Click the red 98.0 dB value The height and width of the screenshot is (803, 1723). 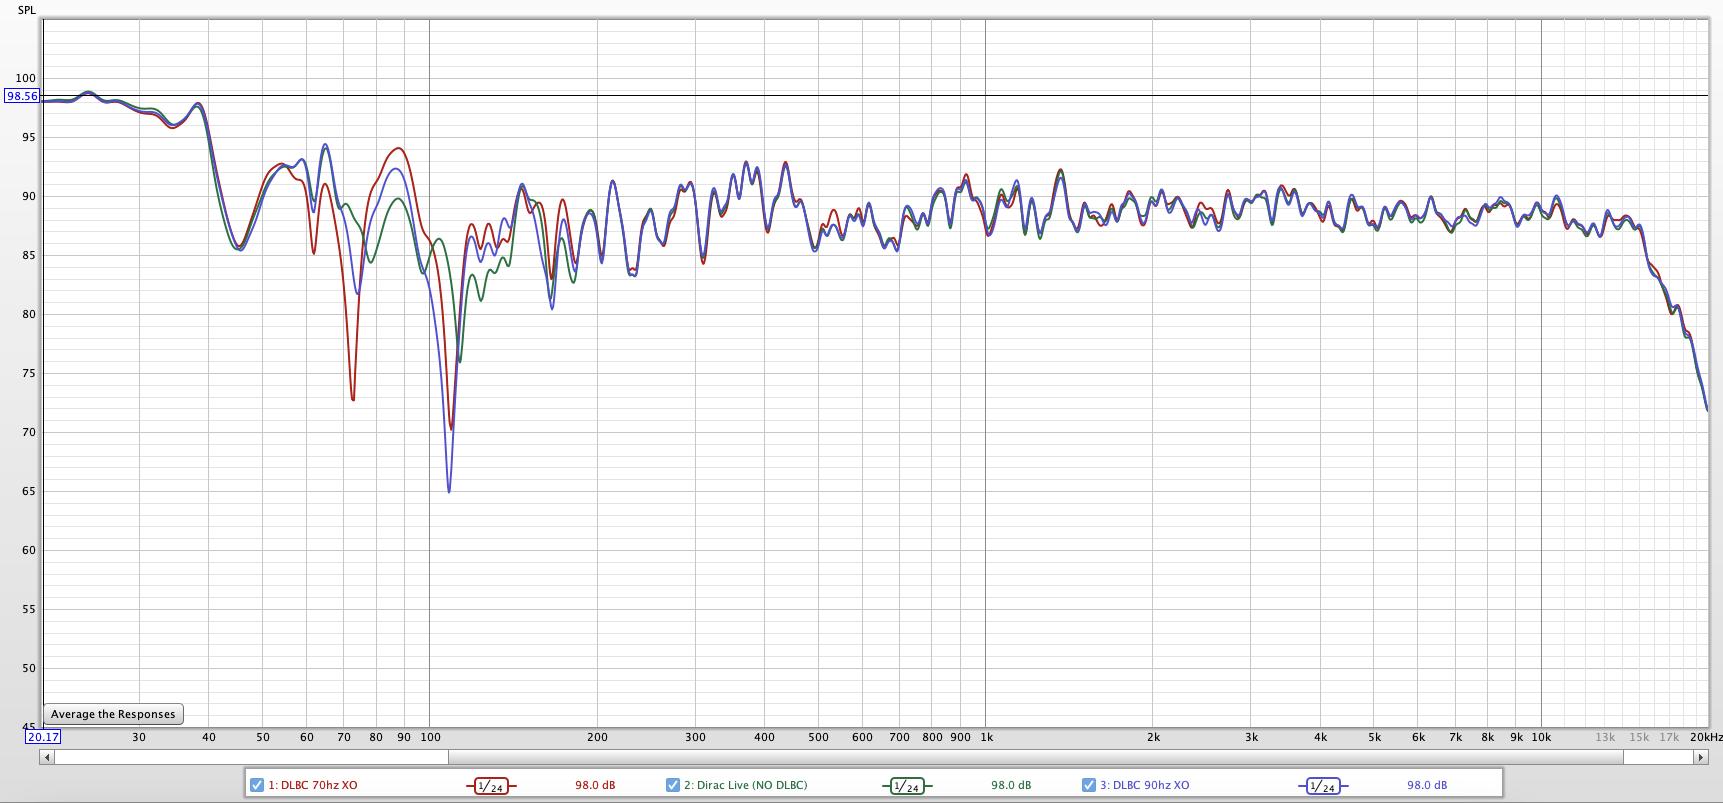pyautogui.click(x=595, y=785)
